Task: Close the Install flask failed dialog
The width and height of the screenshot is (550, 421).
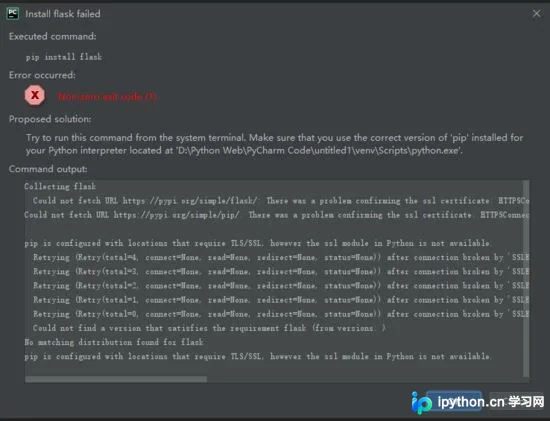Action: (536, 14)
